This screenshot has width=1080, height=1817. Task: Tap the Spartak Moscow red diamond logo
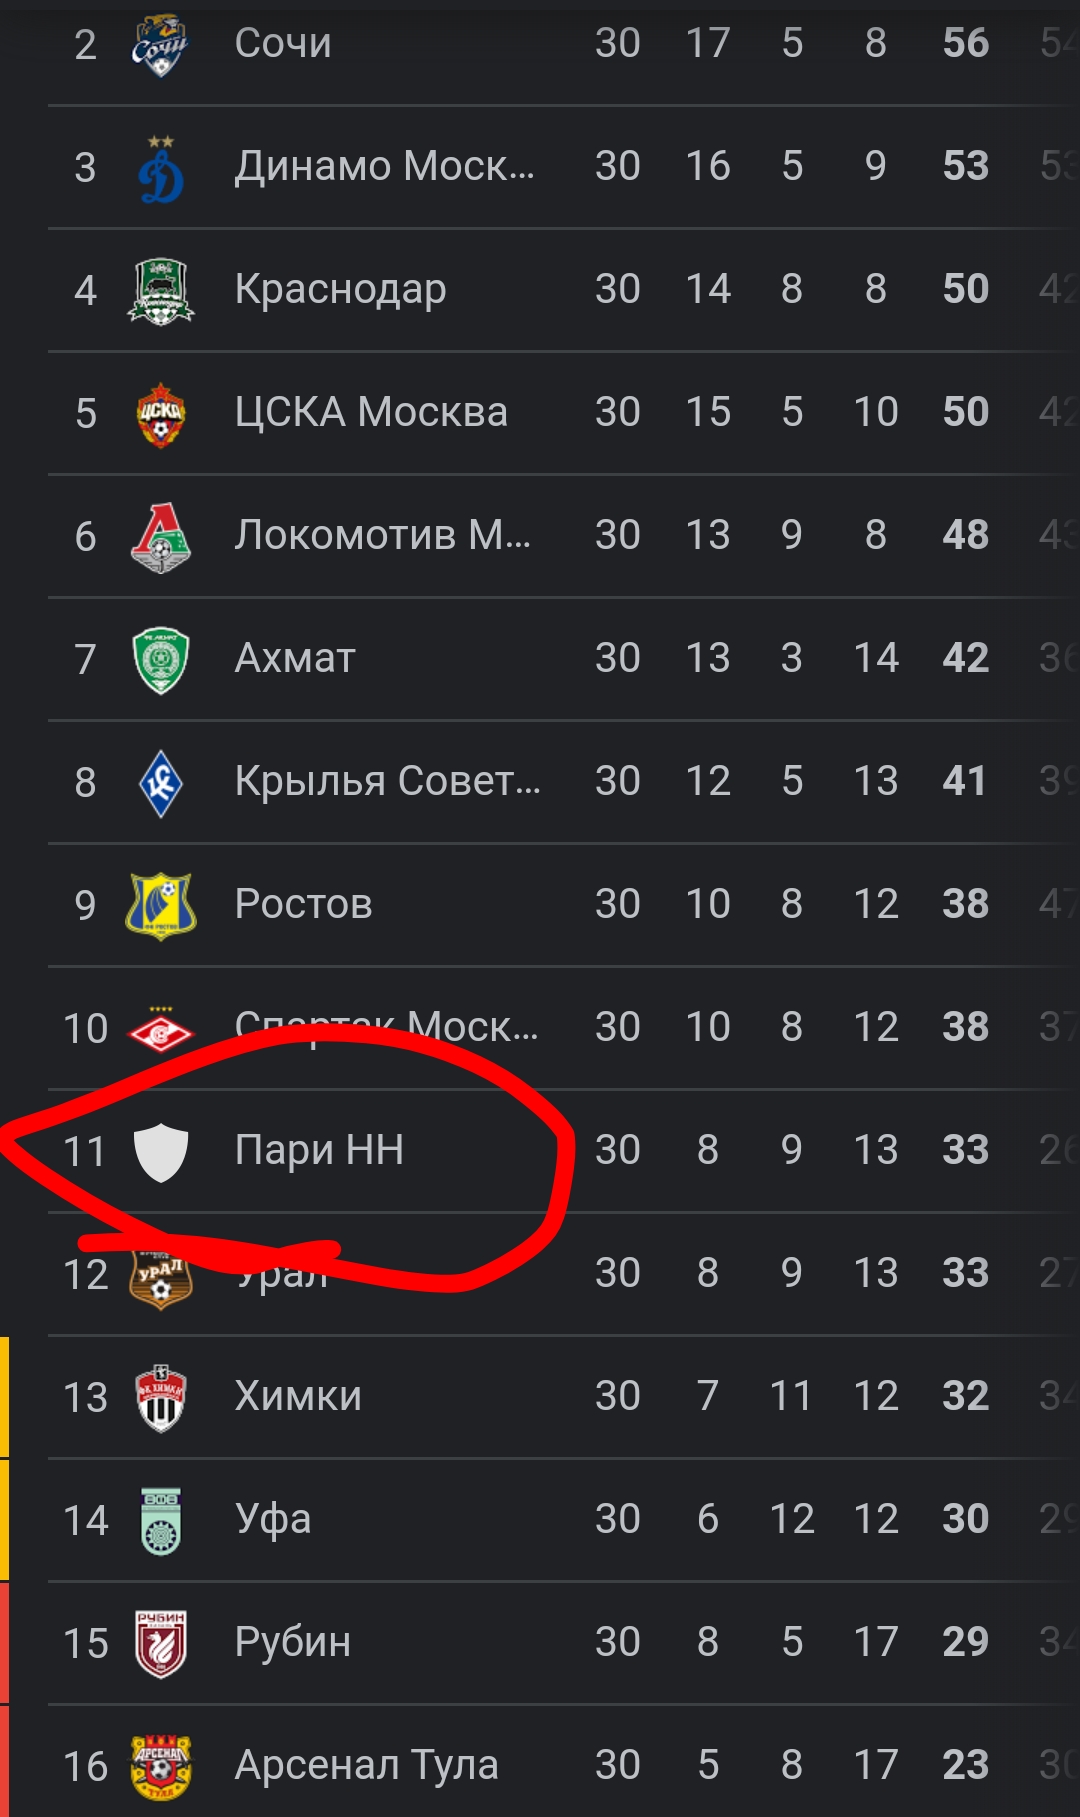(x=160, y=1030)
